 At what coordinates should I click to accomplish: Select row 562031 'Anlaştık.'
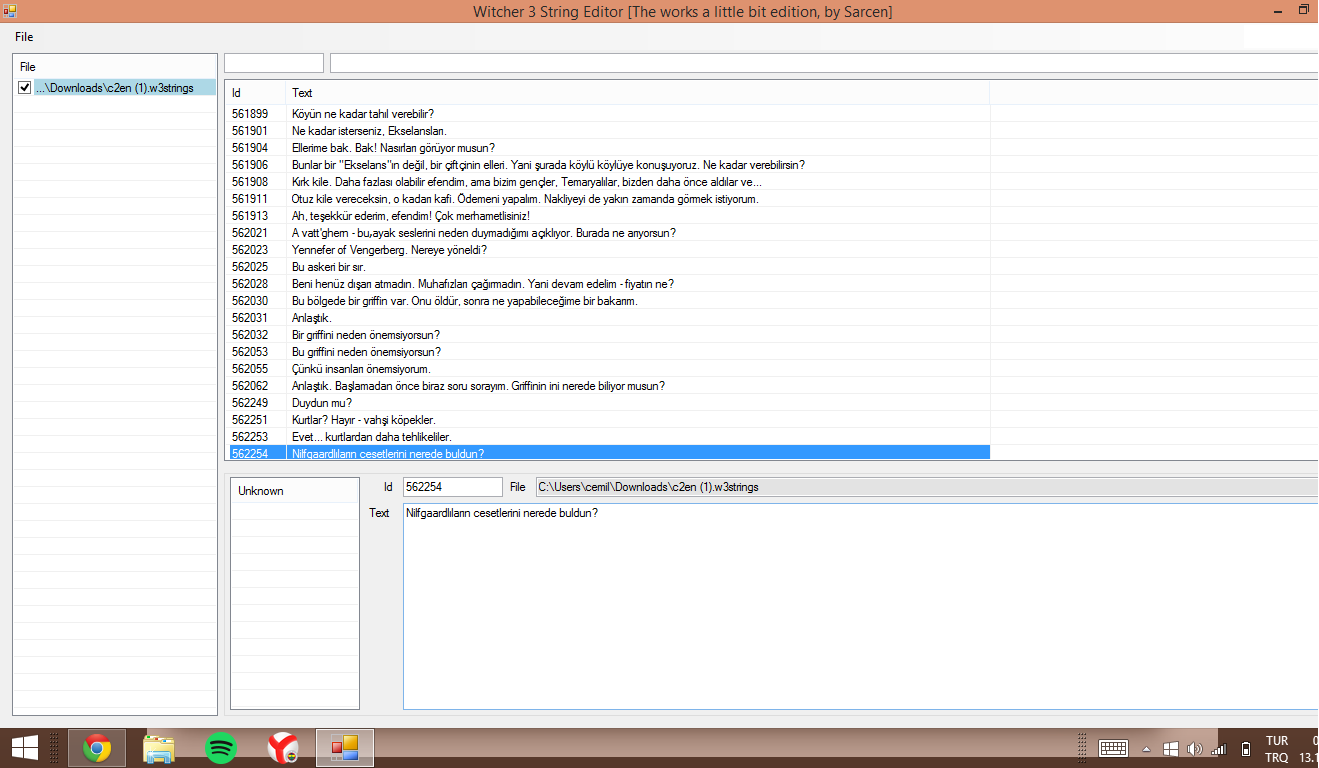point(608,318)
